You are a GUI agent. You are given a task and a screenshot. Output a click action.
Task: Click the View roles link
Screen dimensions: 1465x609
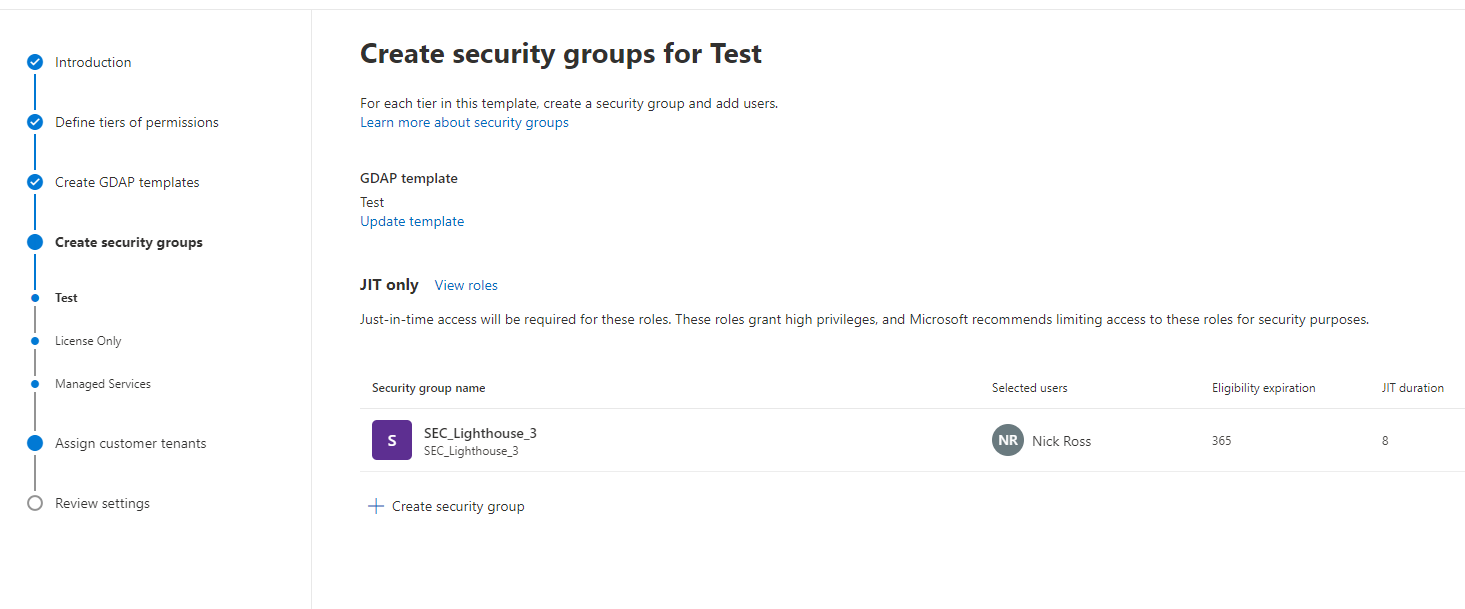coord(466,285)
